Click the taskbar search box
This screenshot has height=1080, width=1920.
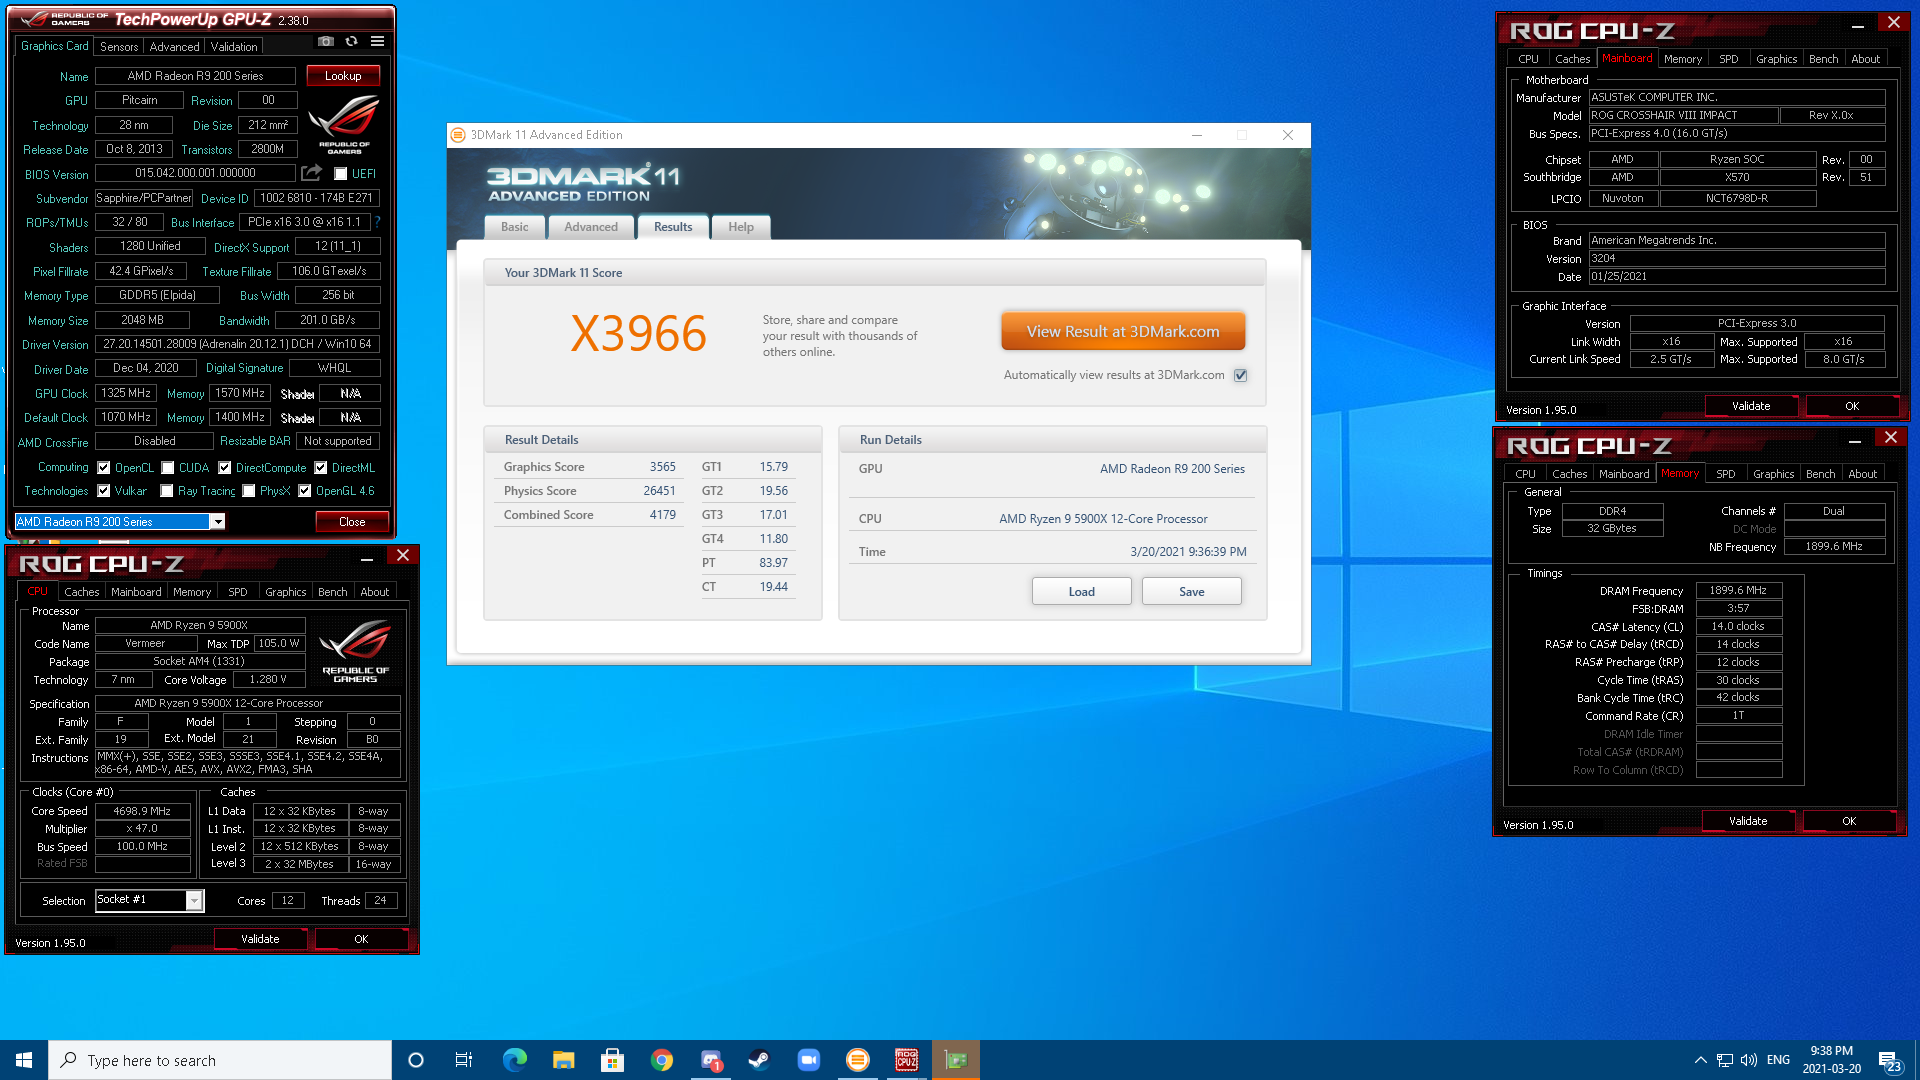(x=220, y=1060)
